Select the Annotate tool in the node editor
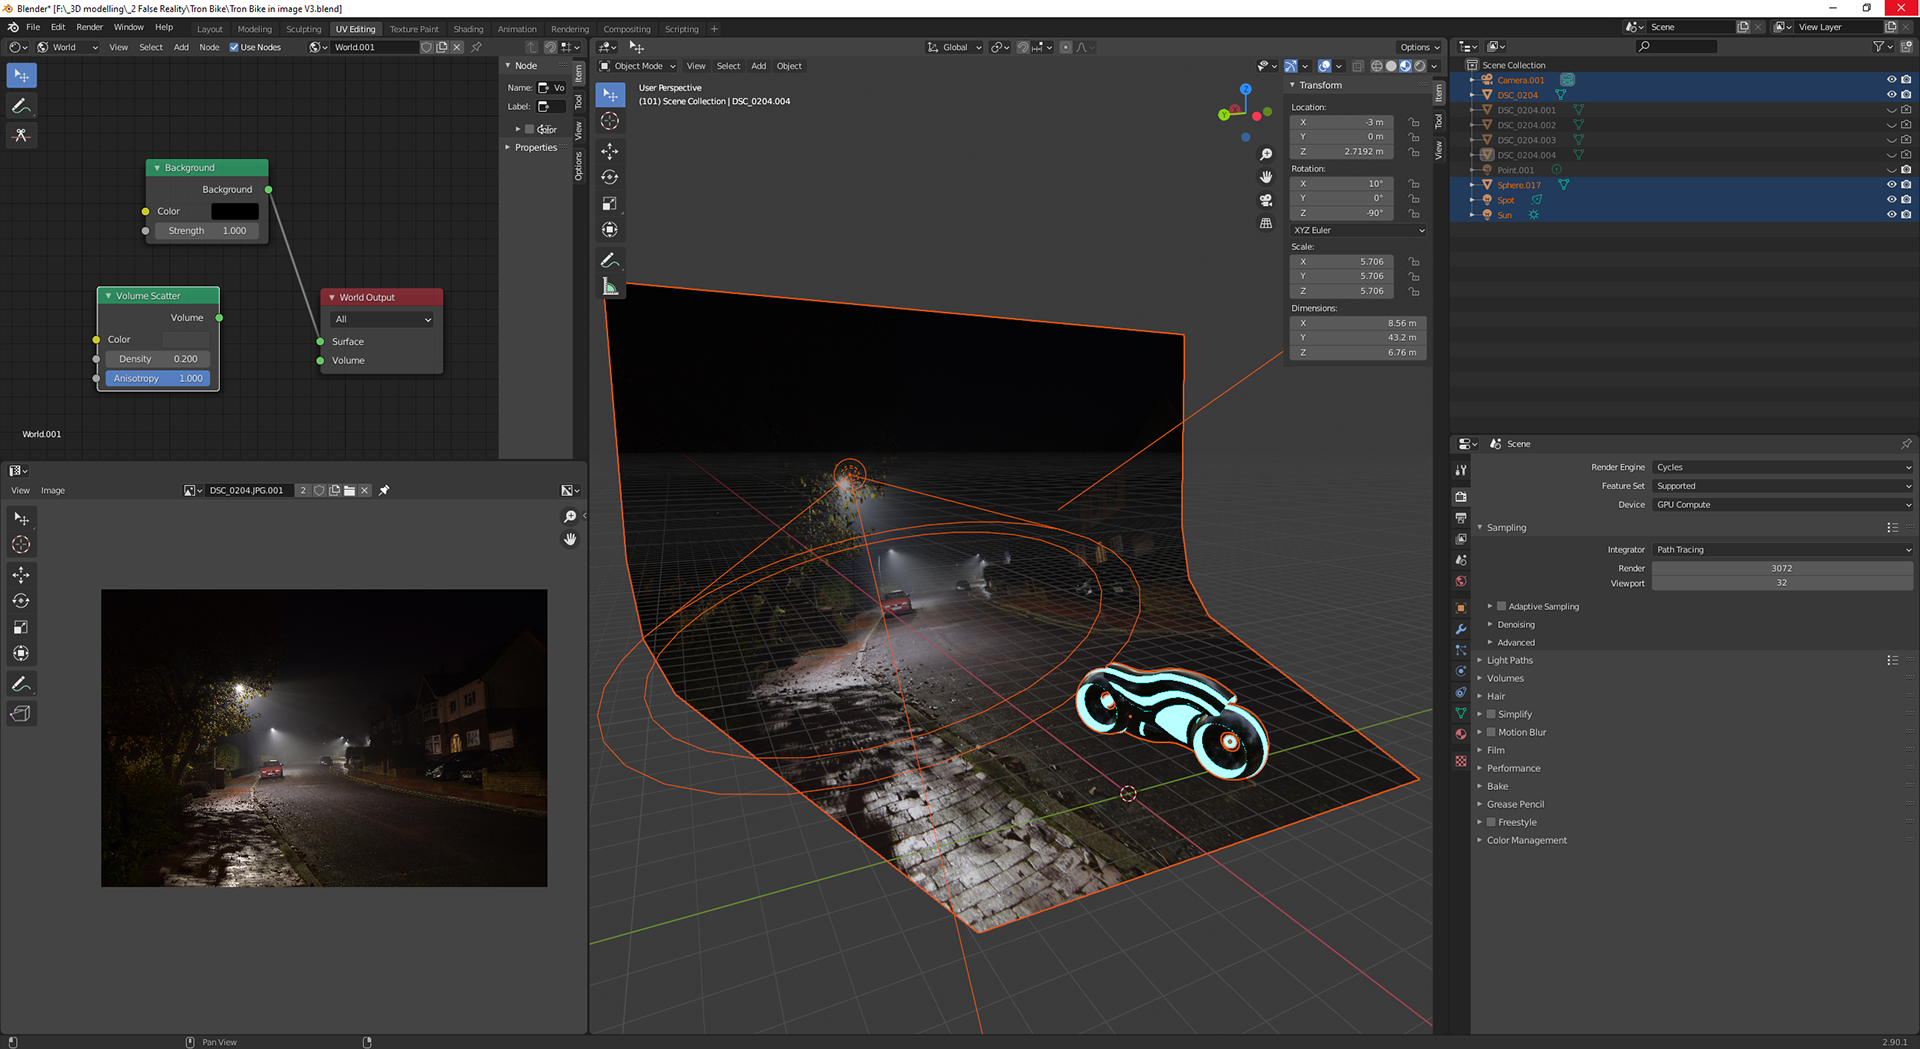Screen dimensions: 1920x1049 [x=21, y=105]
